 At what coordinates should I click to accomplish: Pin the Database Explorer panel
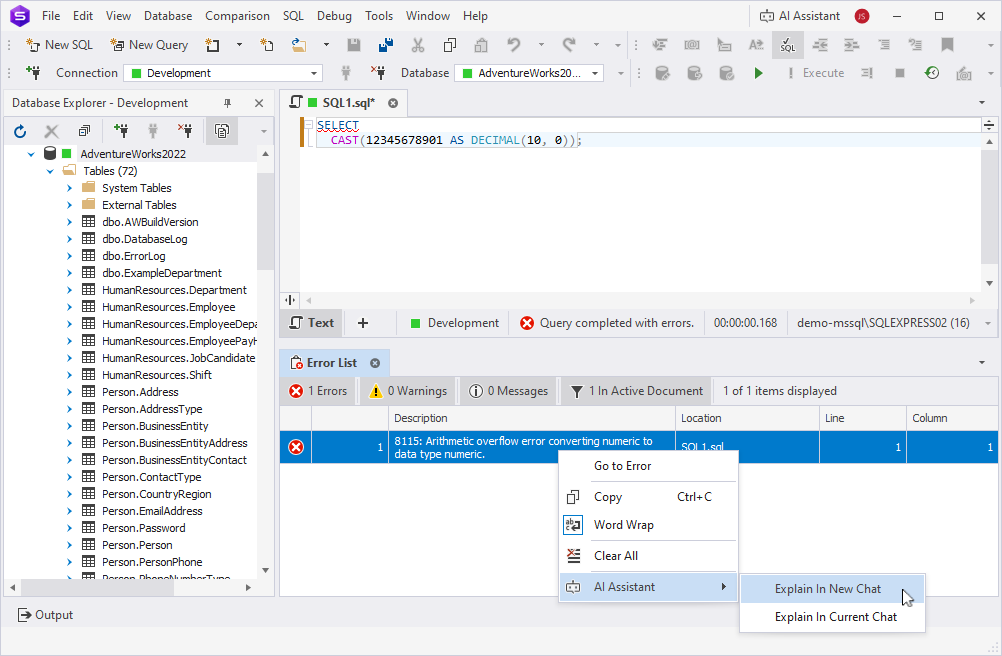(227, 103)
